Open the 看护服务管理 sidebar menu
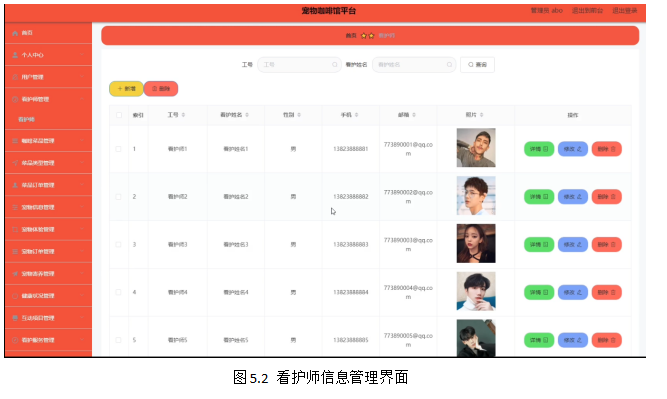This screenshot has width=667, height=399. (x=48, y=340)
